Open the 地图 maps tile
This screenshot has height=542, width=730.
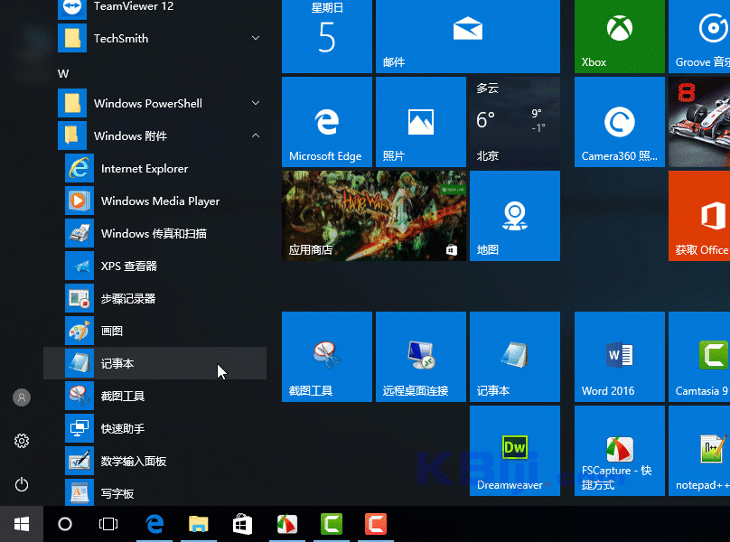[514, 217]
